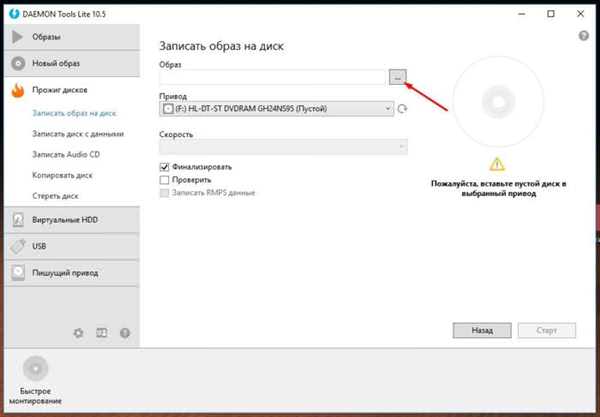Open the Привод drive dropdown
The width and height of the screenshot is (600, 417).
coord(276,109)
